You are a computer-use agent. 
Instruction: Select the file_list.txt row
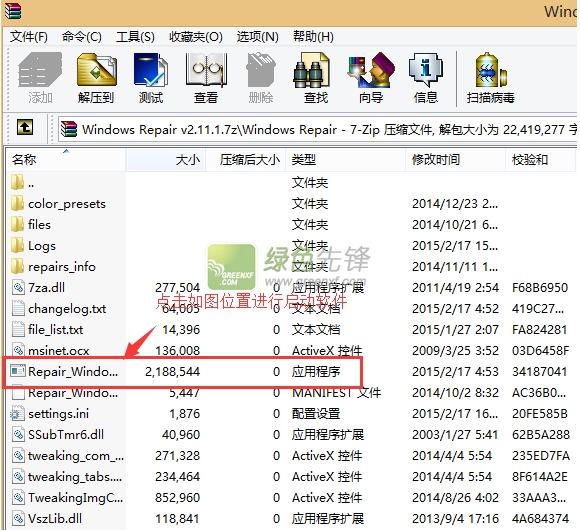(290, 329)
